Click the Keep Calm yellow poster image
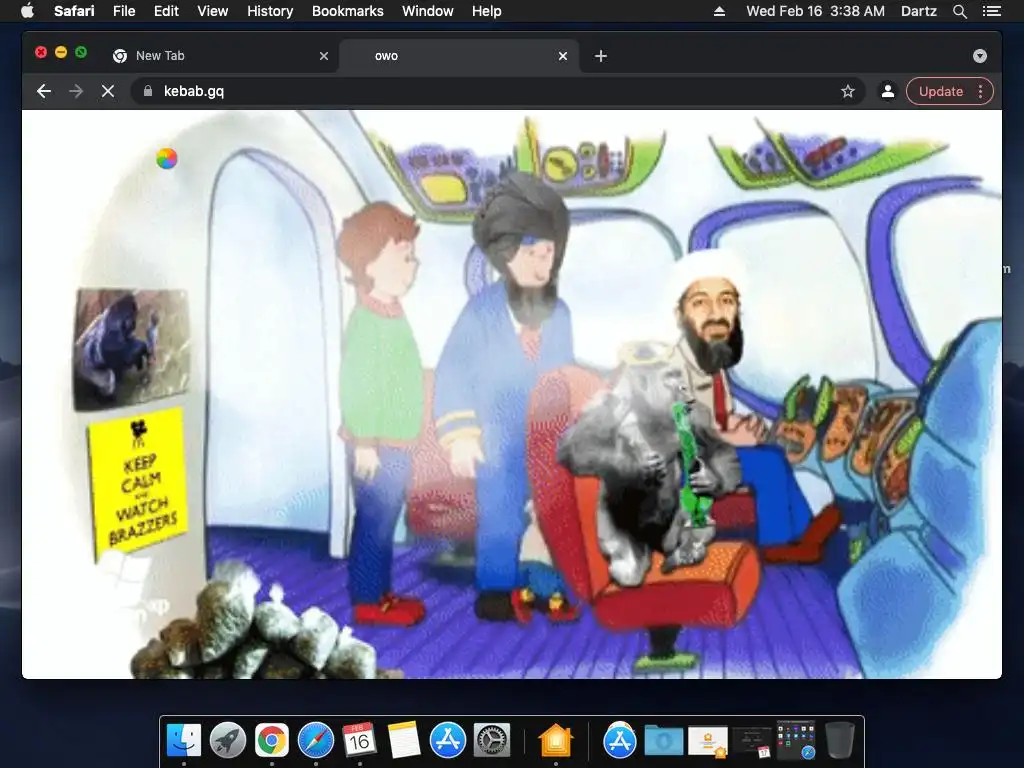The width and height of the screenshot is (1024, 768). tap(137, 483)
